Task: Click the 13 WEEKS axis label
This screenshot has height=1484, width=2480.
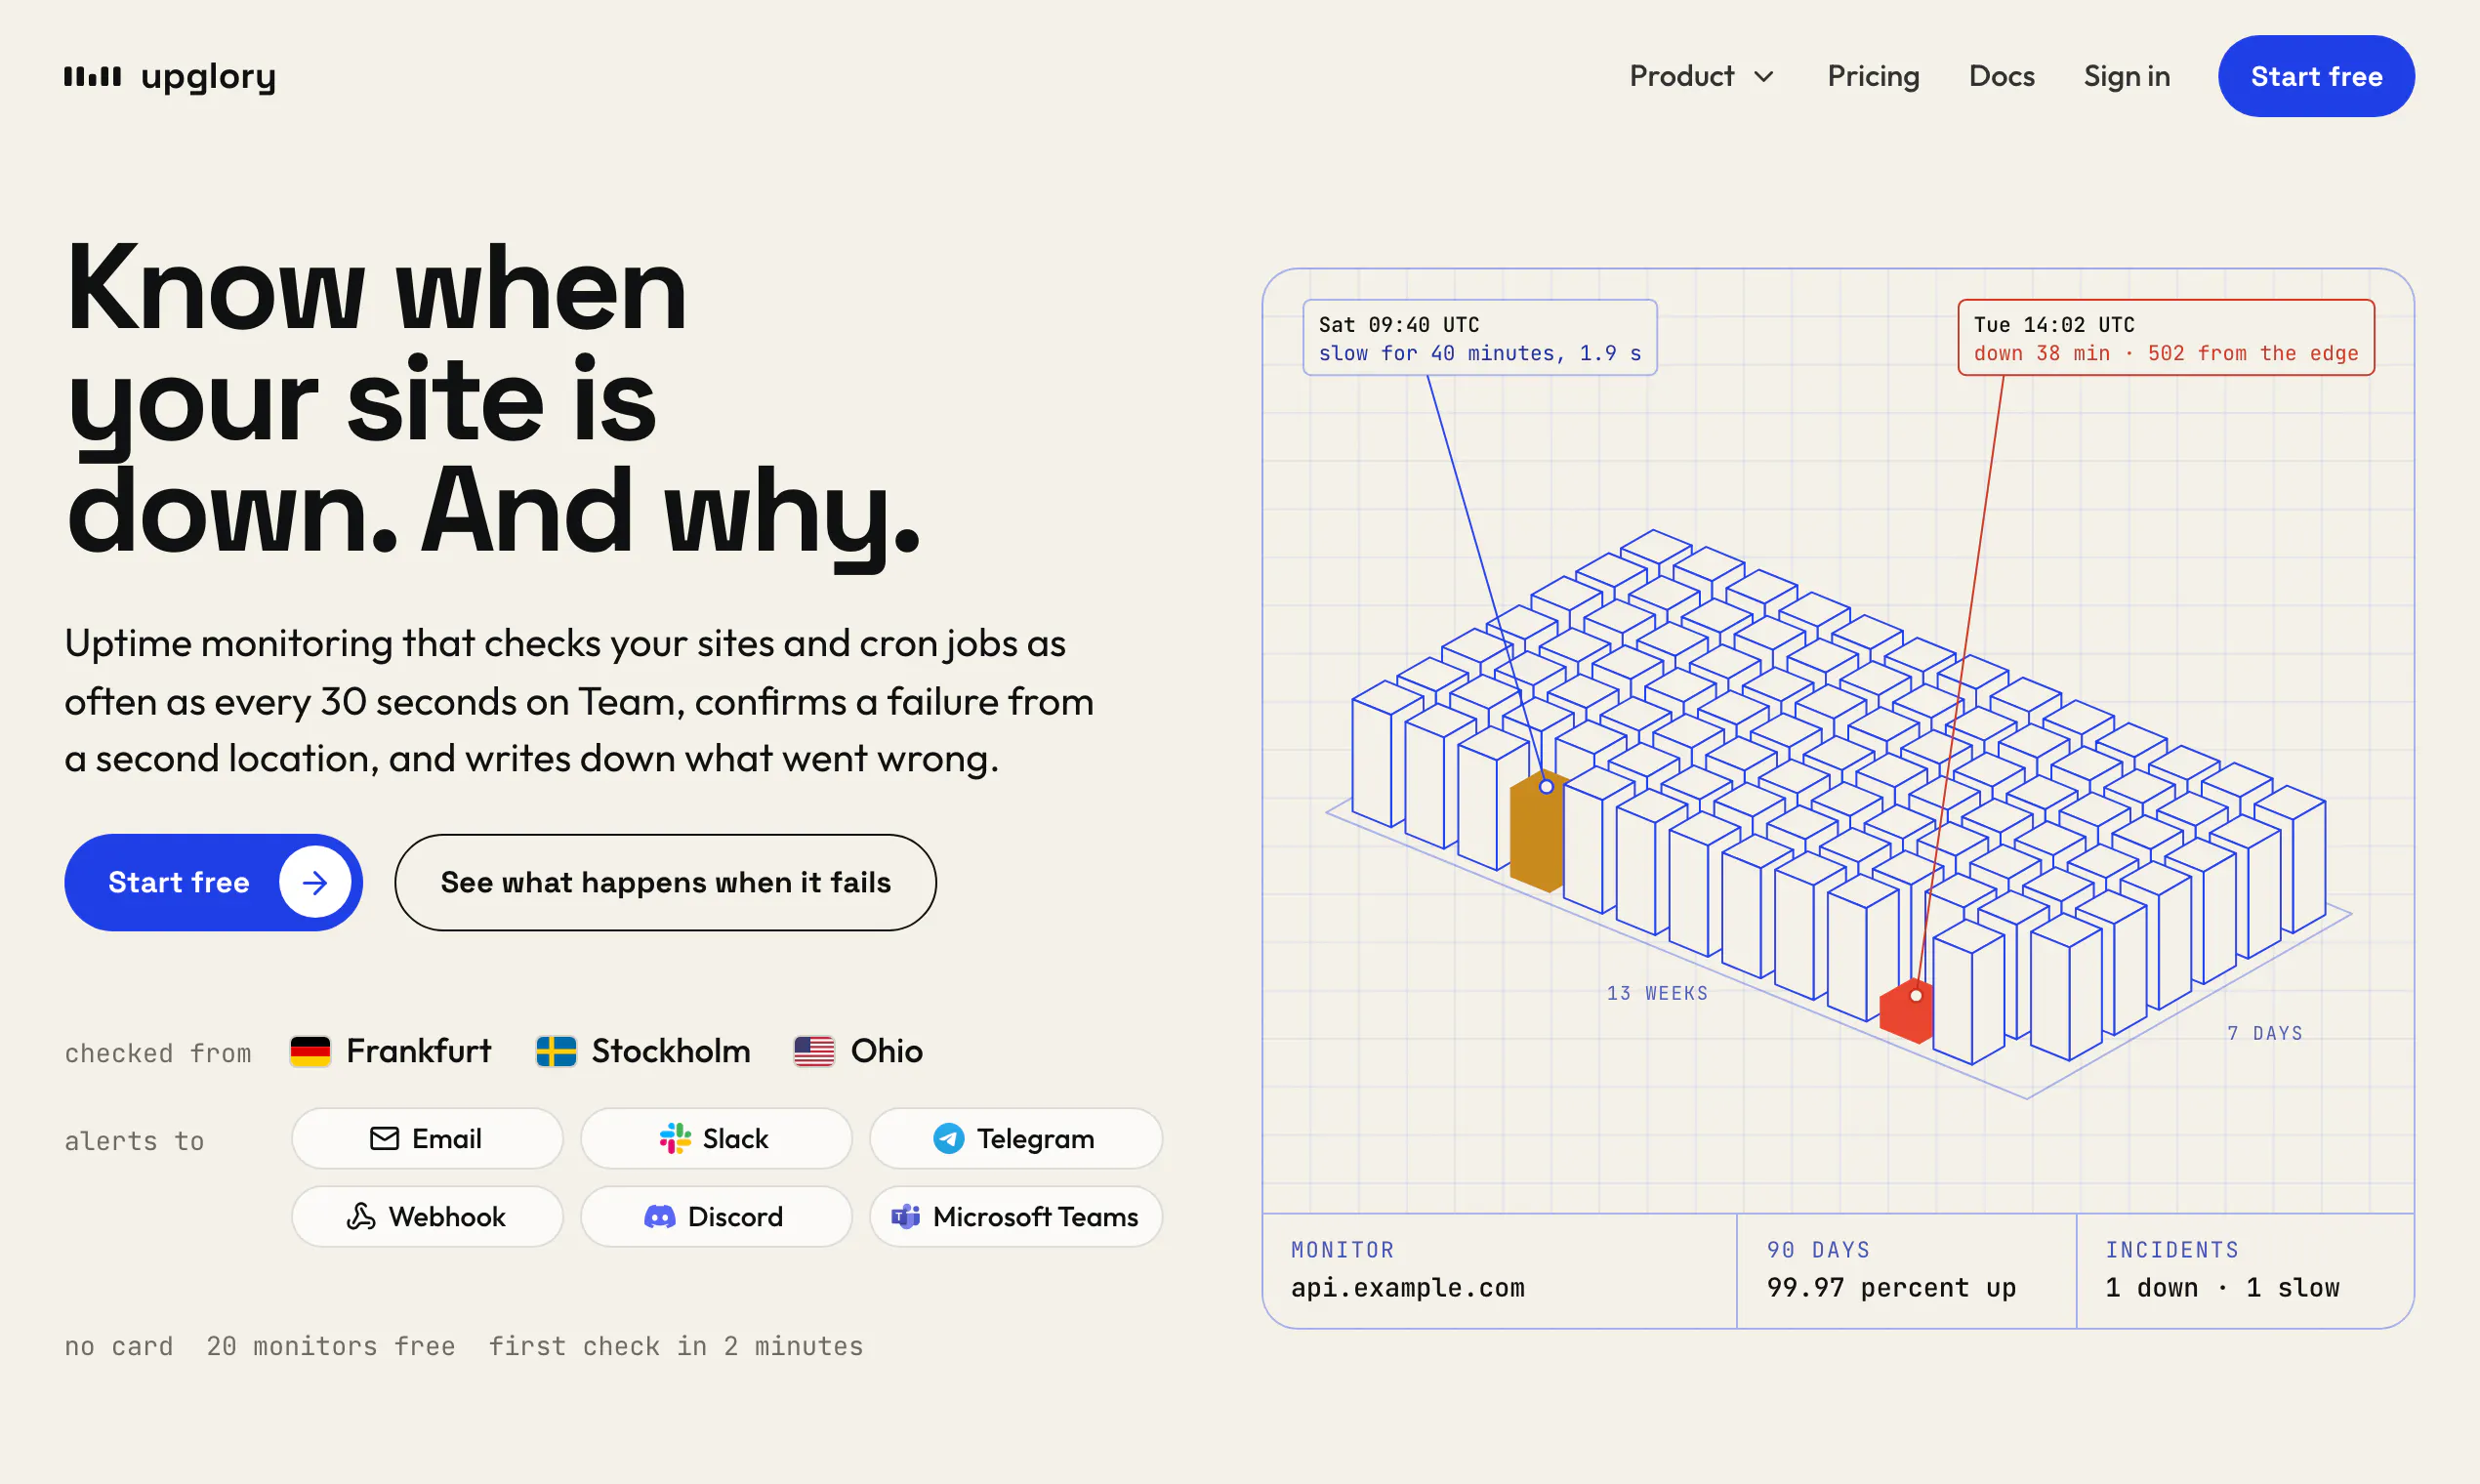Action: pyautogui.click(x=1657, y=993)
